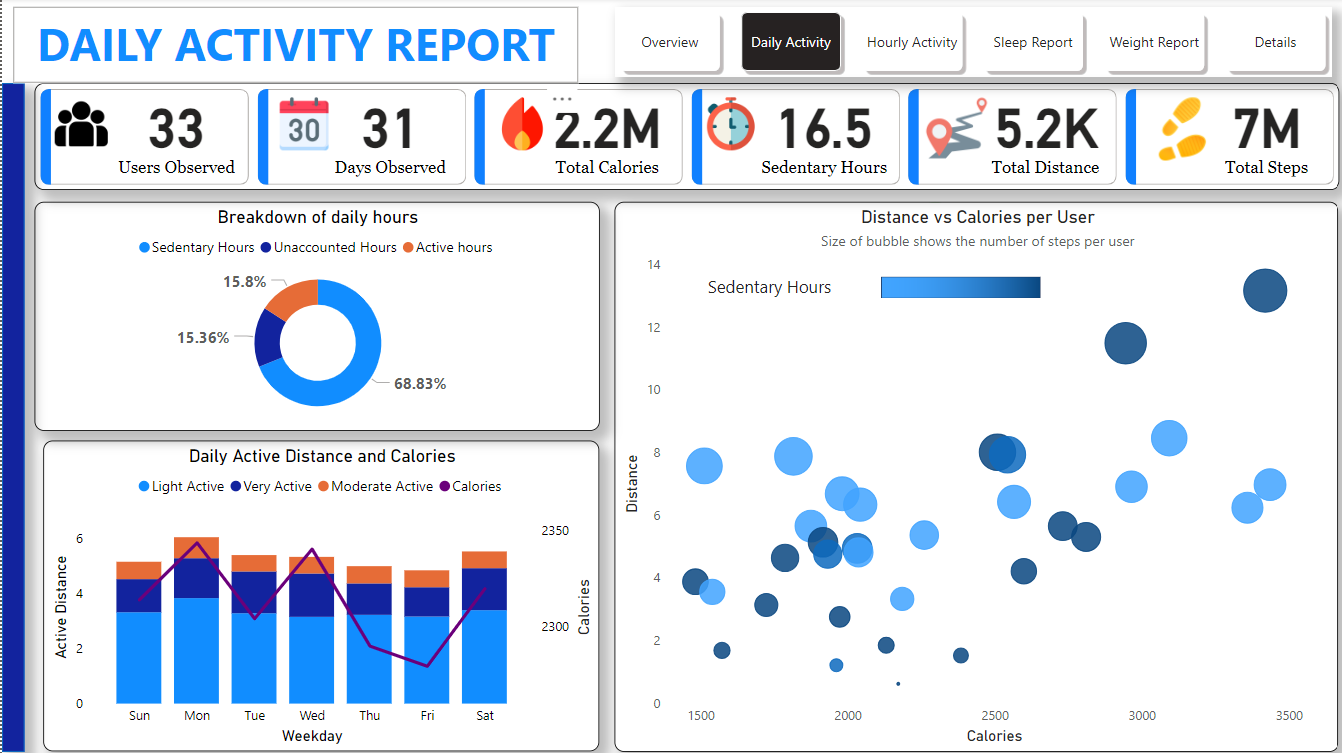Click the Distance vs Calories per User title
This screenshot has width=1342, height=753.
978,217
